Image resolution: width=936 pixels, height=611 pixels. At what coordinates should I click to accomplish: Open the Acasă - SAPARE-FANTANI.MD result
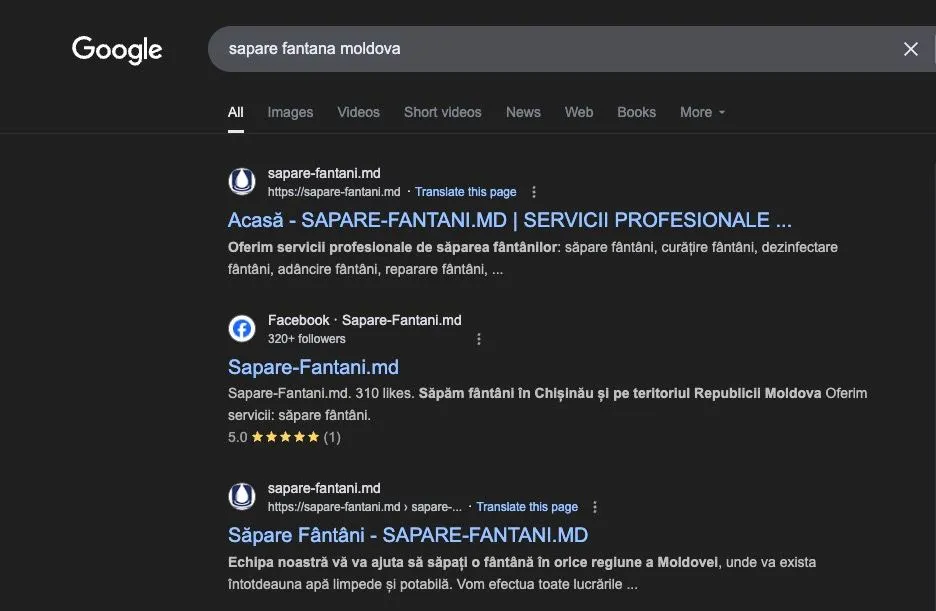click(508, 219)
